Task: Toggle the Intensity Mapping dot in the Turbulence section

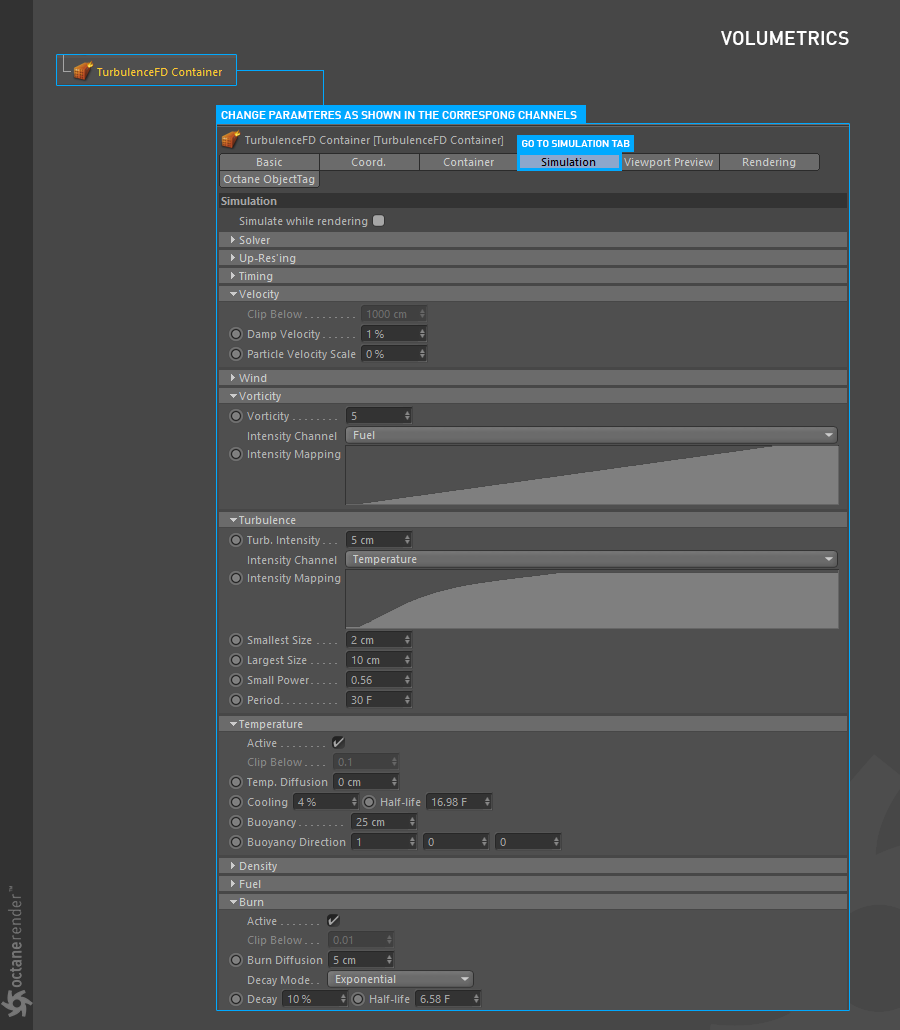Action: pyautogui.click(x=236, y=578)
